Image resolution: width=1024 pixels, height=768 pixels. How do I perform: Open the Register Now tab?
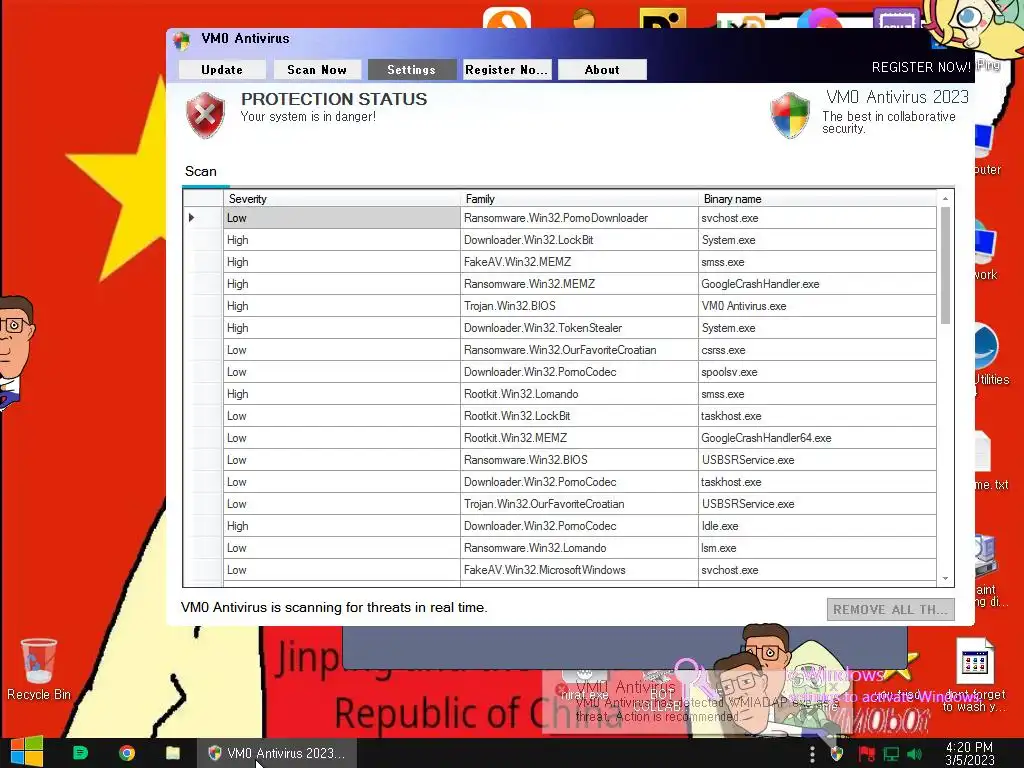coord(507,70)
